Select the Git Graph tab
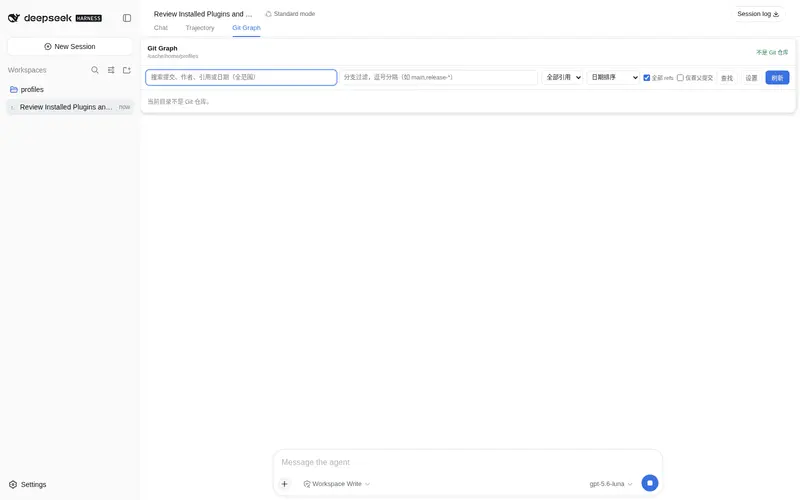The image size is (800, 500). [246, 28]
